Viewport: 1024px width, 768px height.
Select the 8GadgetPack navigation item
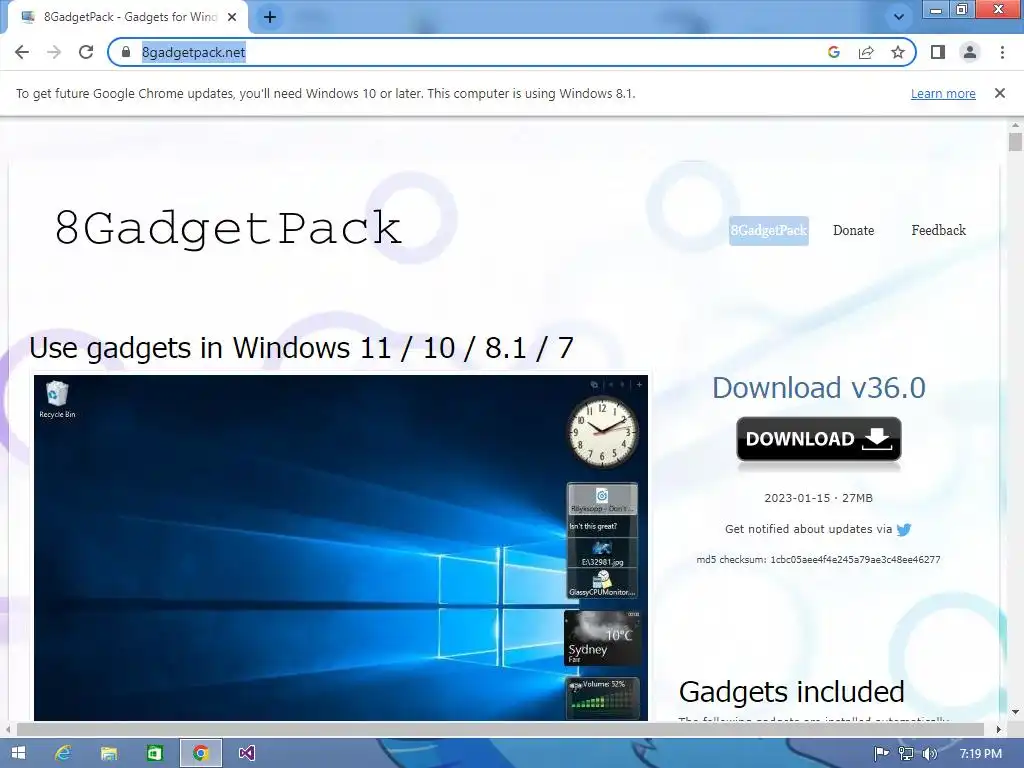[769, 231]
